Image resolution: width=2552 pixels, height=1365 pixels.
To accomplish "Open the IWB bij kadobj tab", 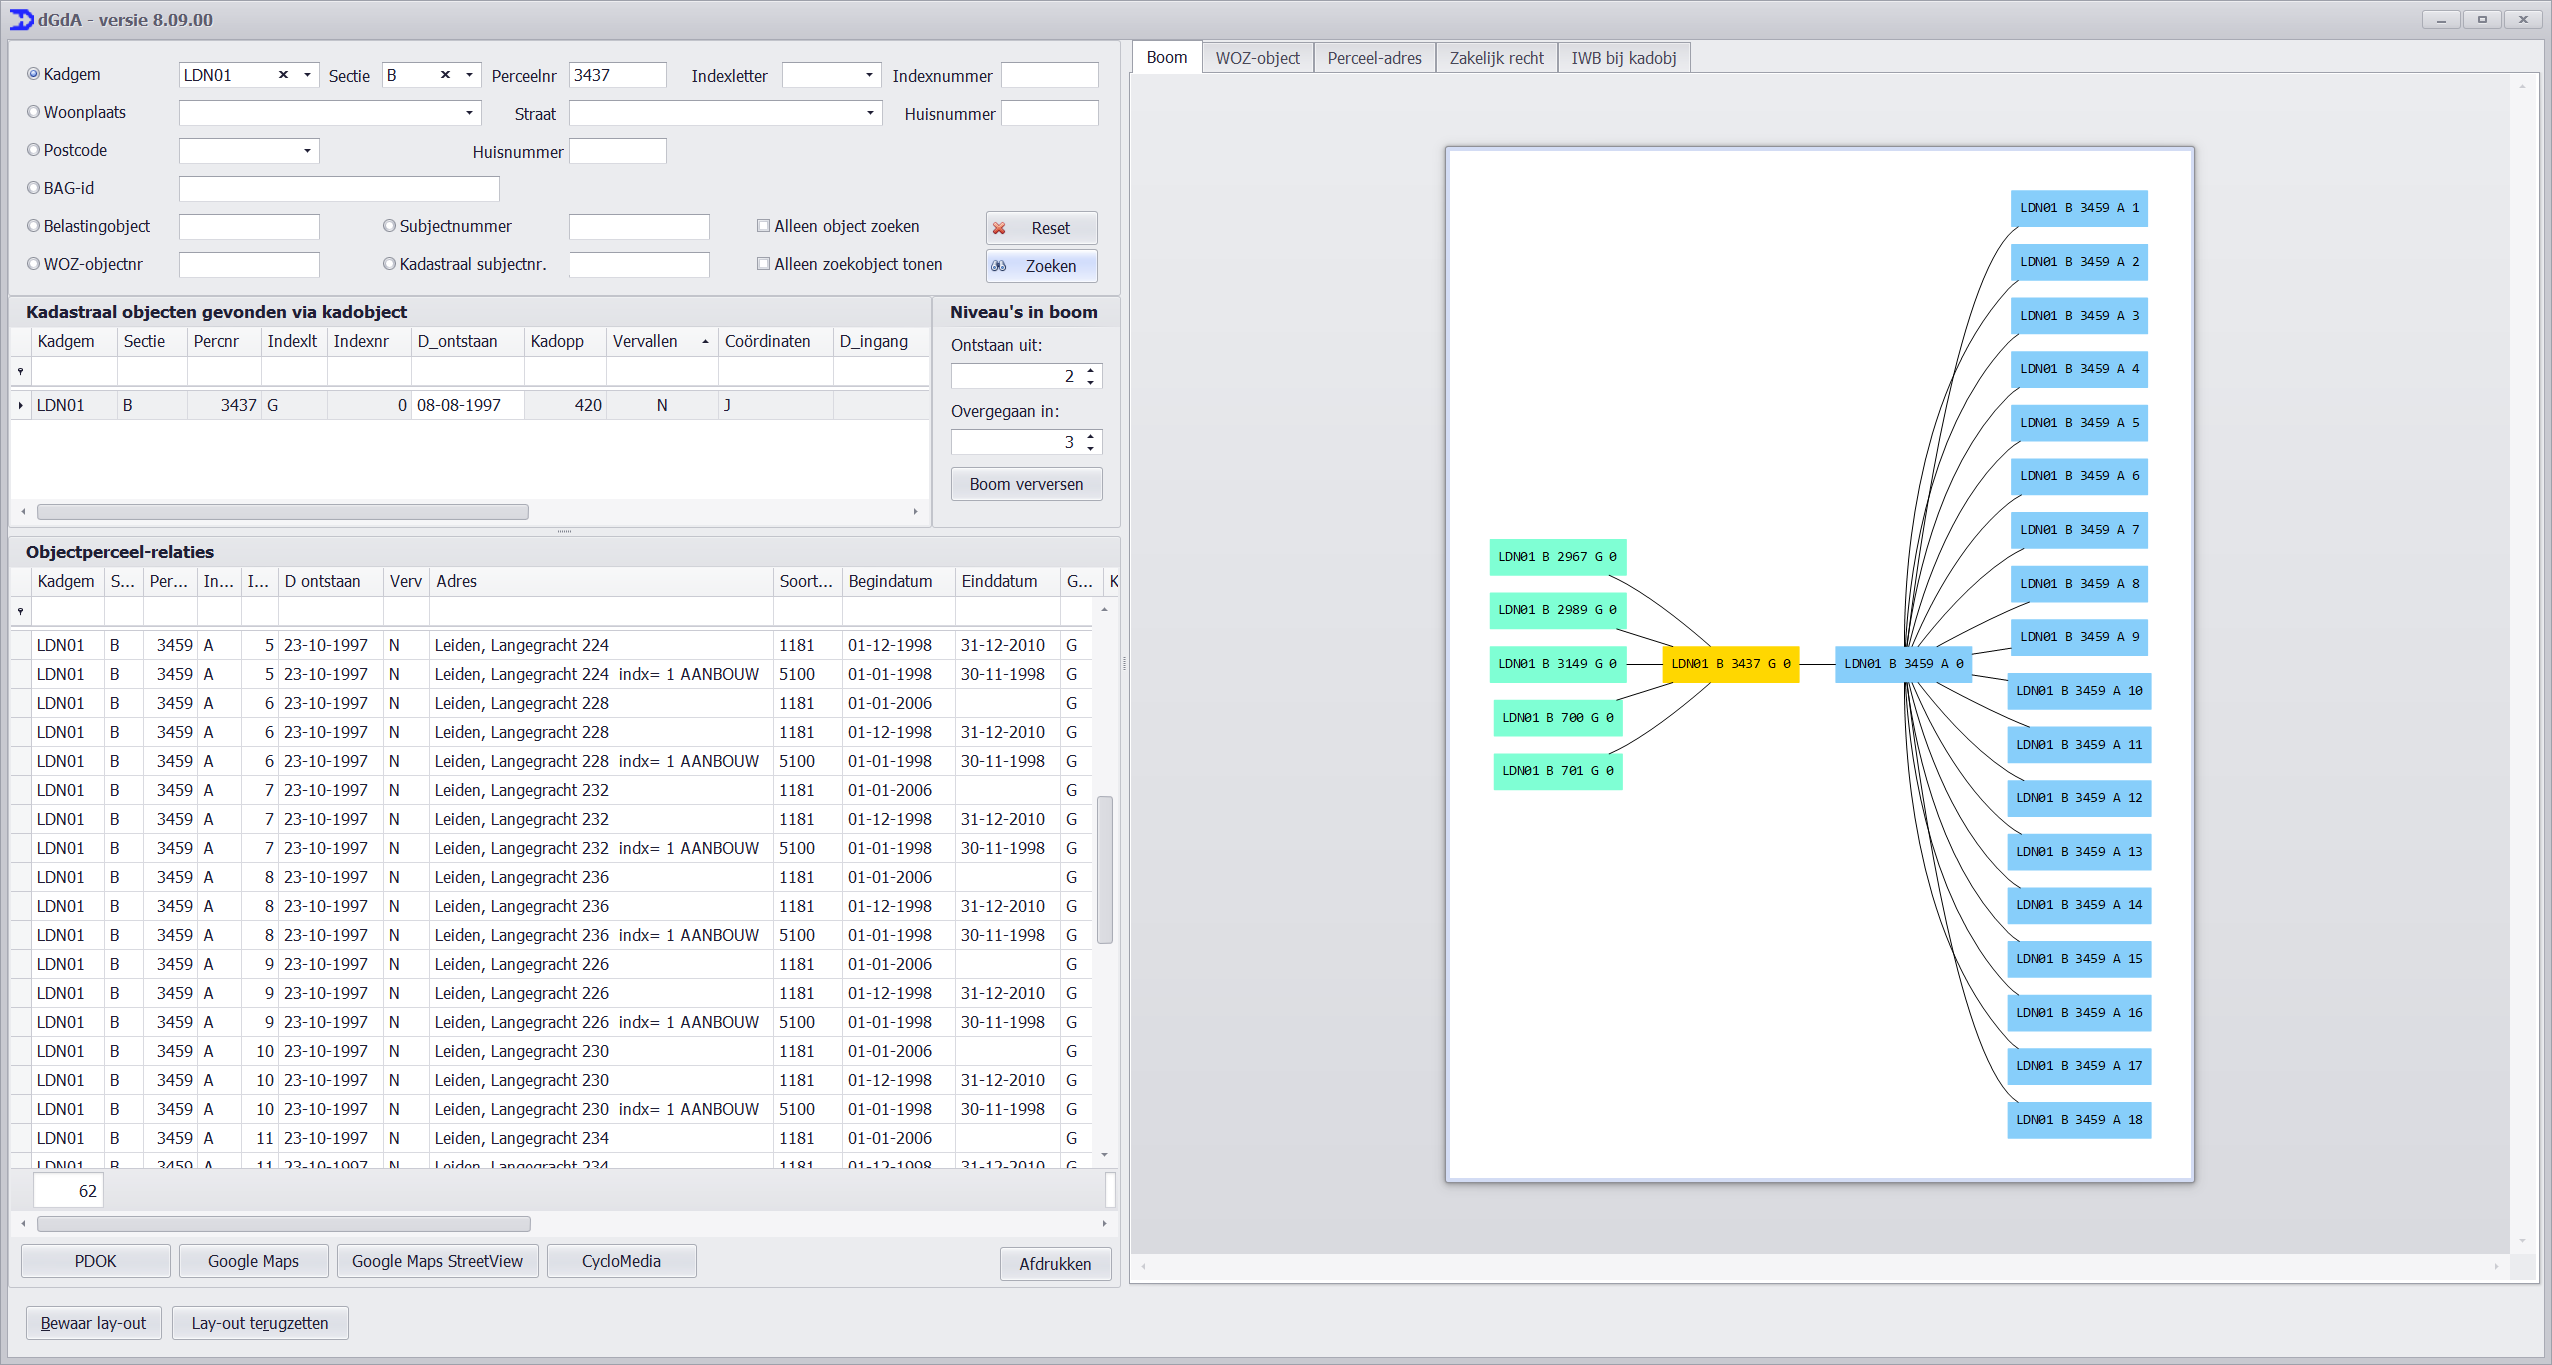I will pyautogui.click(x=1623, y=58).
